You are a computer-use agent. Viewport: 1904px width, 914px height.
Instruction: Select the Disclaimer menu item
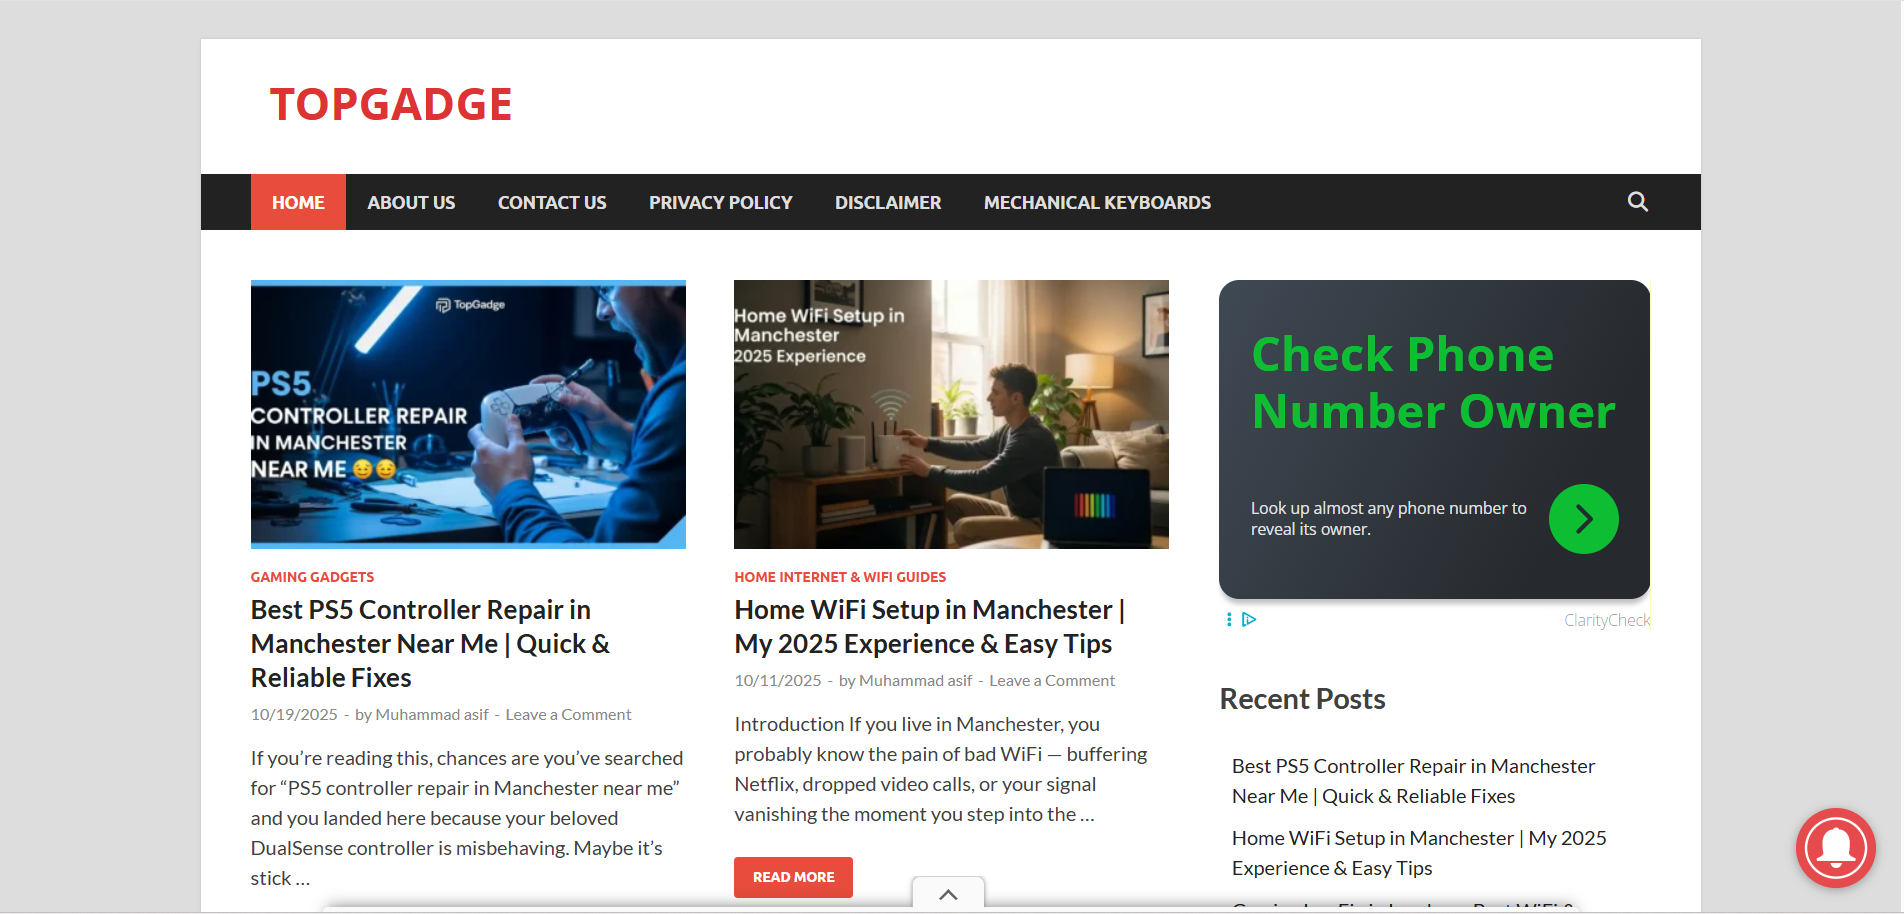[888, 202]
